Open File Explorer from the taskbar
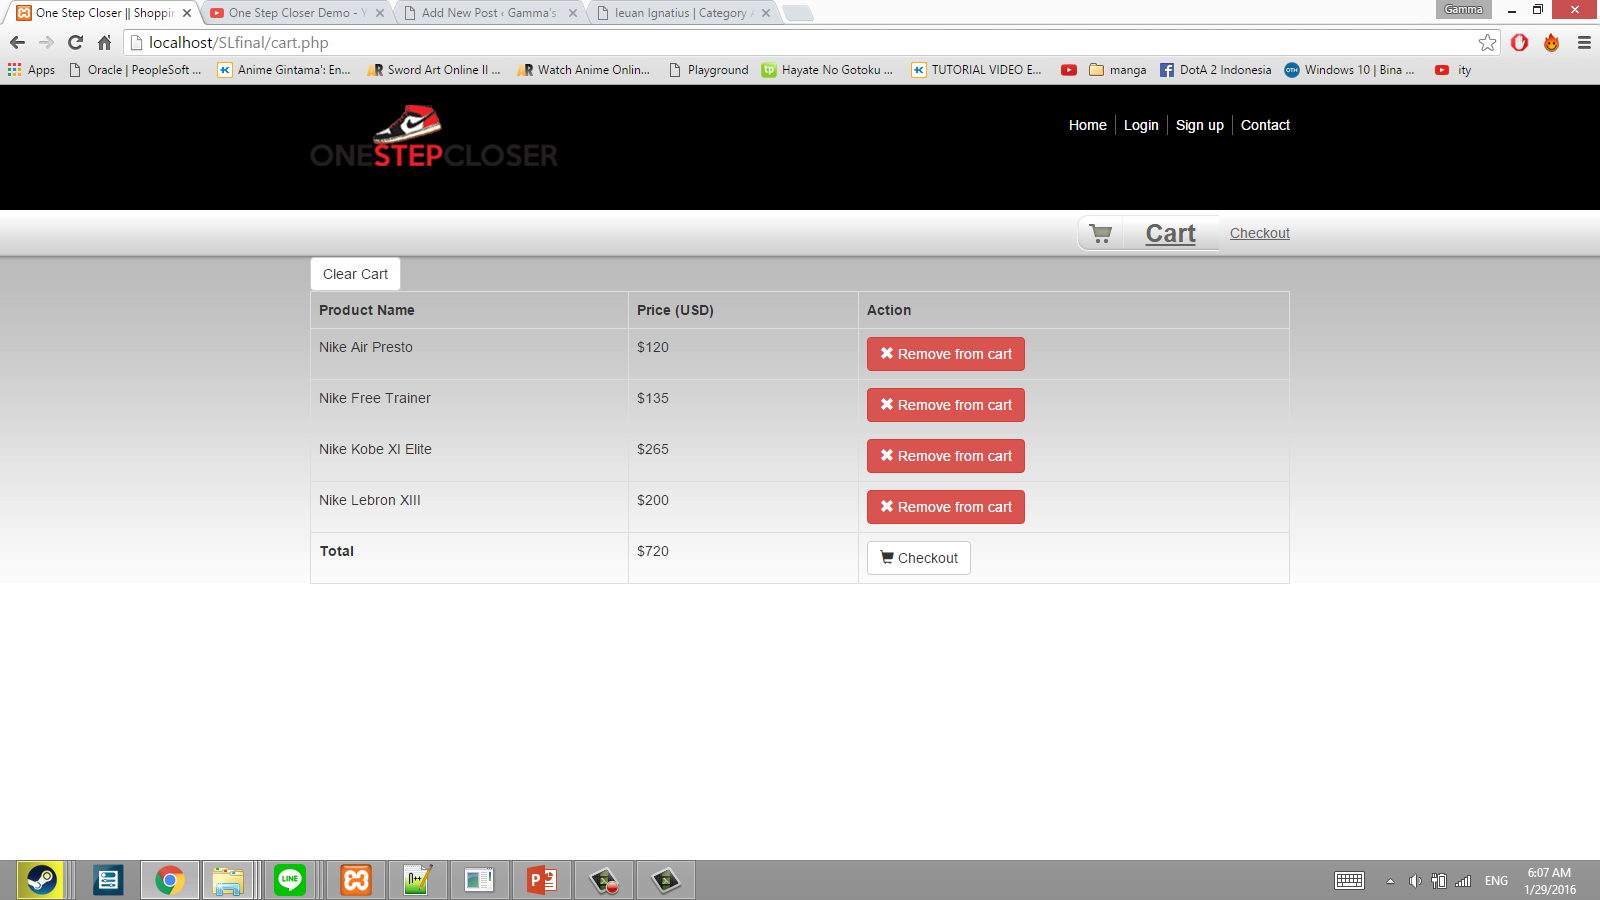The height and width of the screenshot is (900, 1600). pyautogui.click(x=228, y=880)
